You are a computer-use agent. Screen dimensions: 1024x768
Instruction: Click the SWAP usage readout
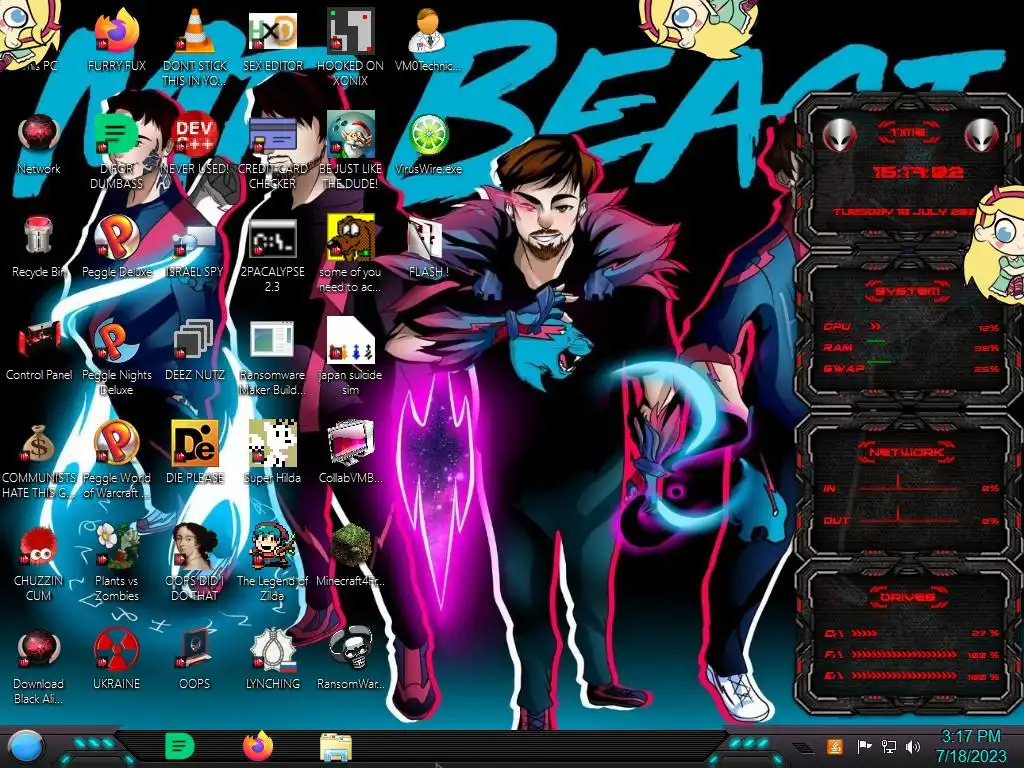click(x=987, y=369)
